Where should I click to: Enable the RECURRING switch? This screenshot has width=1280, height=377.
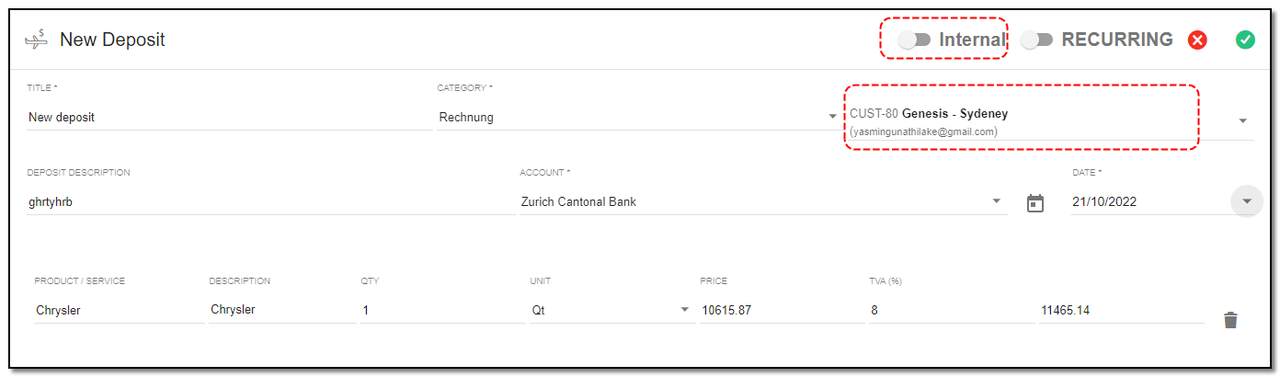click(x=1037, y=40)
